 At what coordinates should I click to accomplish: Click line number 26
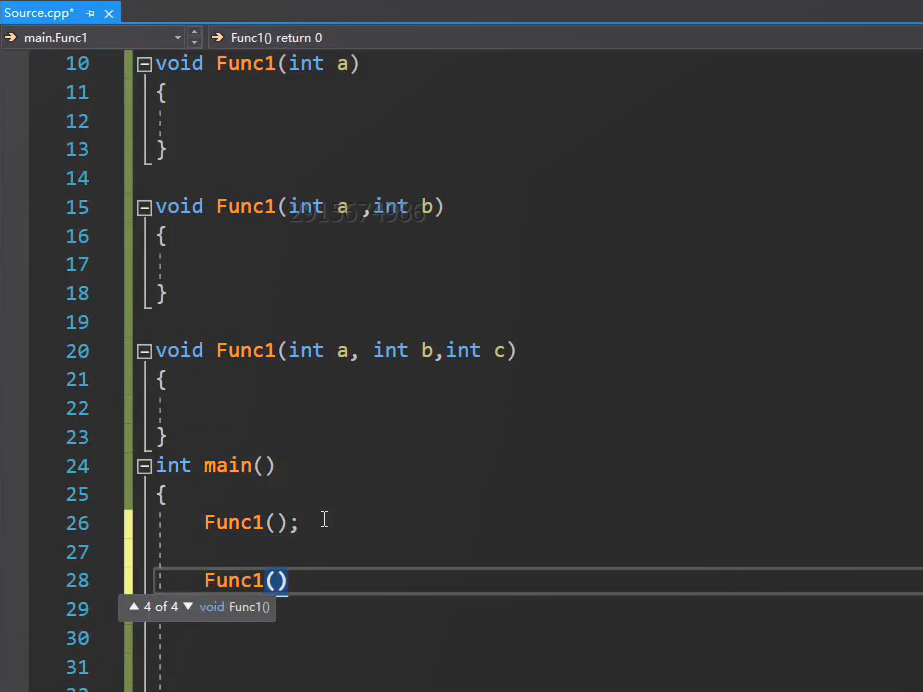pyautogui.click(x=77, y=523)
